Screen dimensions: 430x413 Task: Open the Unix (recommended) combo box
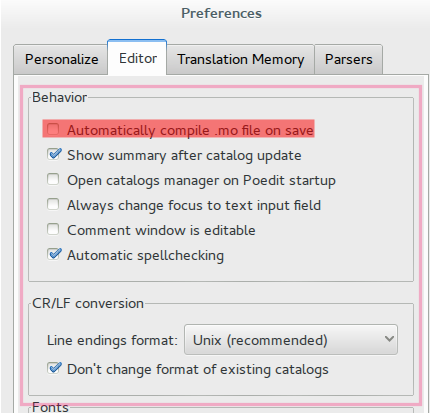[x=291, y=340]
